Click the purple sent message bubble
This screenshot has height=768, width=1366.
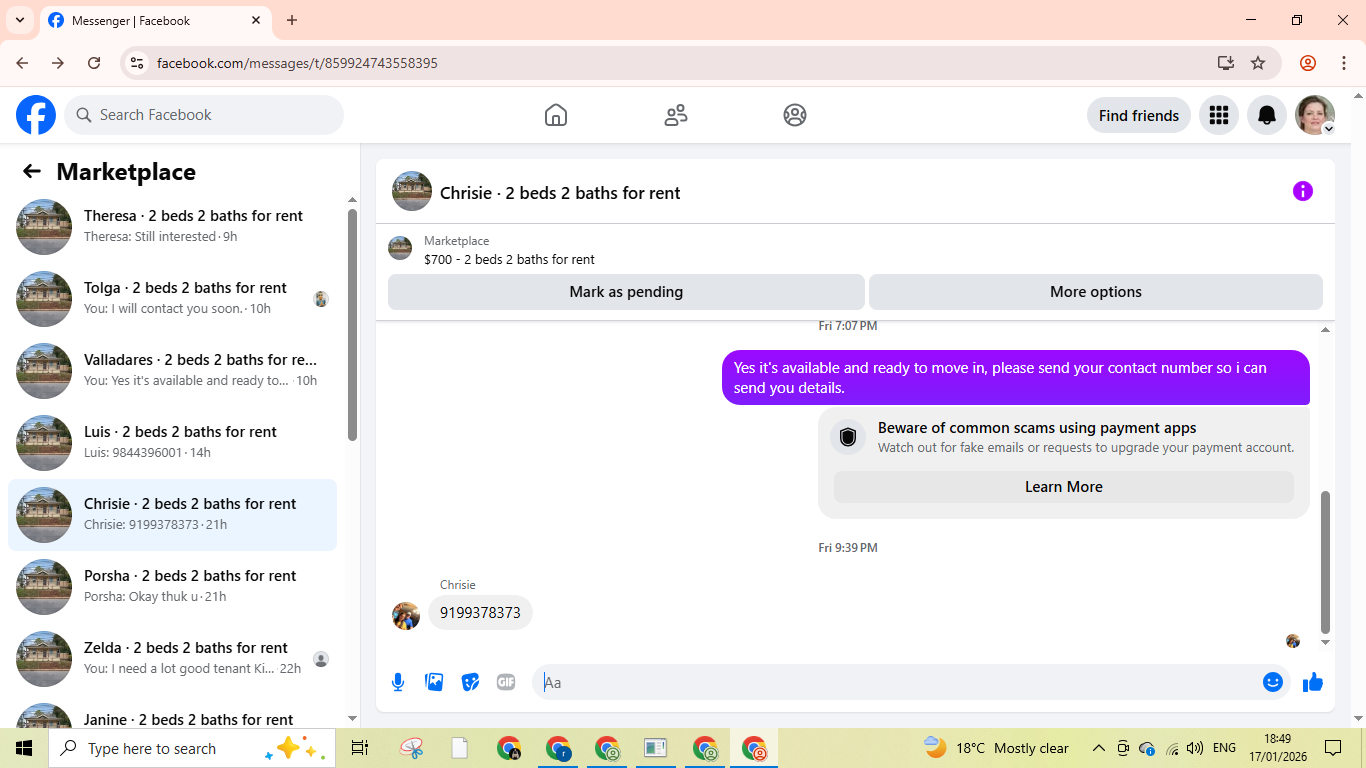click(1016, 378)
